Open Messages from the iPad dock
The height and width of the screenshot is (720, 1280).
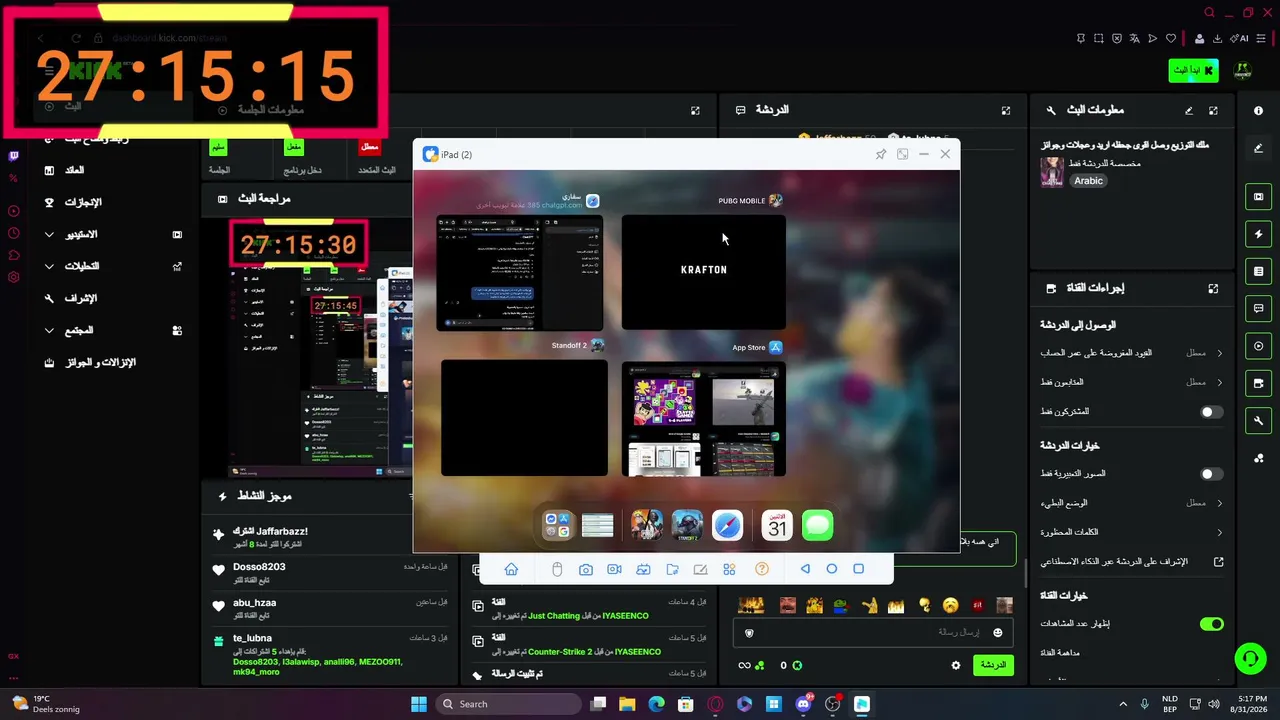point(817,525)
